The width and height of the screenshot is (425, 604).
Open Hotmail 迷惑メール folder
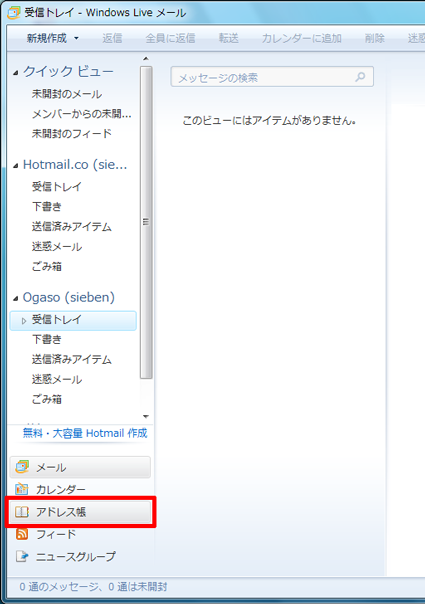point(57,247)
